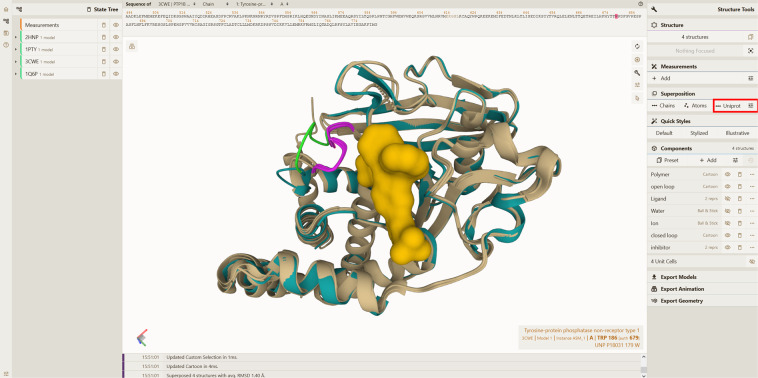This screenshot has height=378, width=758.
Task: Toggle visibility of 4 Unit Cells
Action: (x=751, y=262)
